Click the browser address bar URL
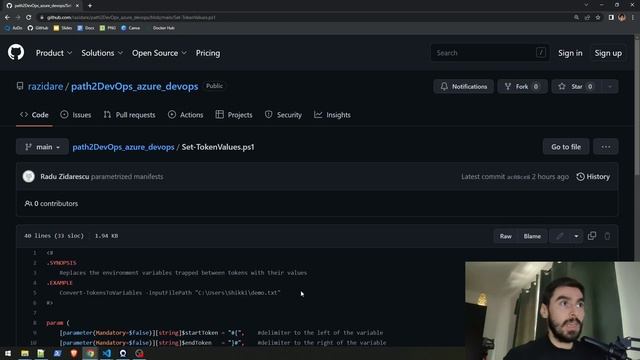This screenshot has width=640, height=360. click(x=131, y=18)
